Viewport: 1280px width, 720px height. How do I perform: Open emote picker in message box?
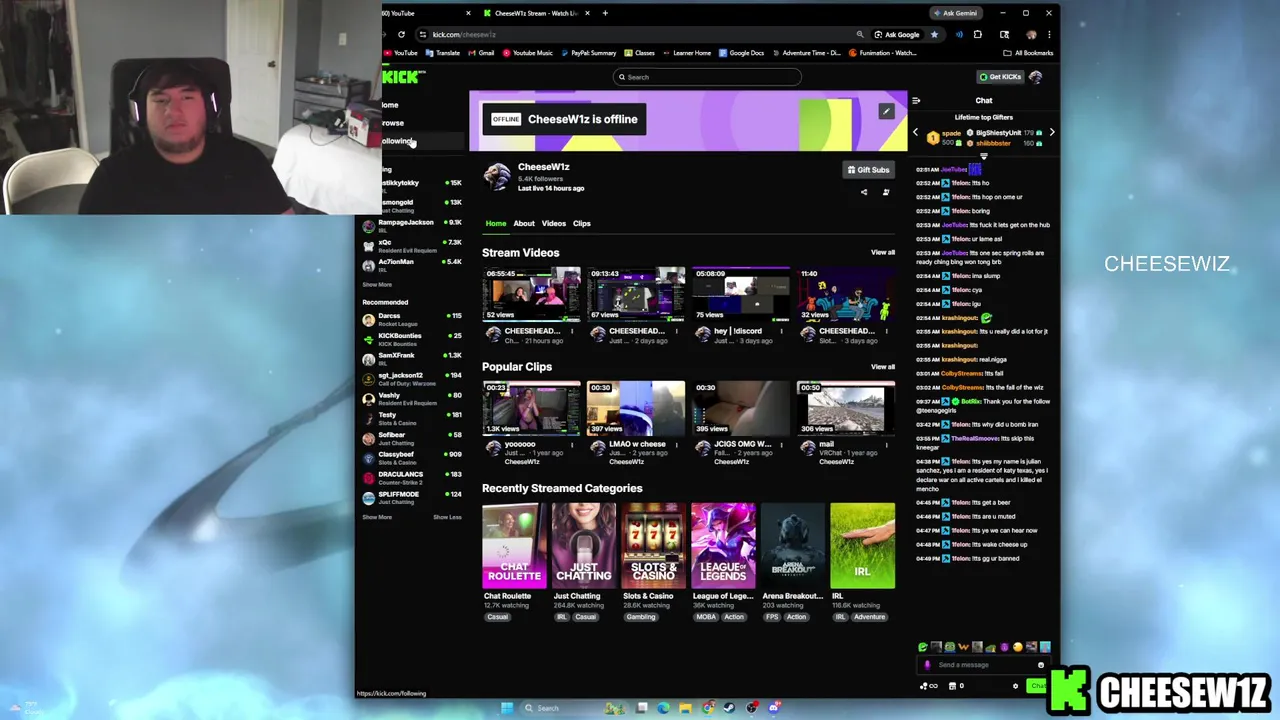click(1041, 665)
